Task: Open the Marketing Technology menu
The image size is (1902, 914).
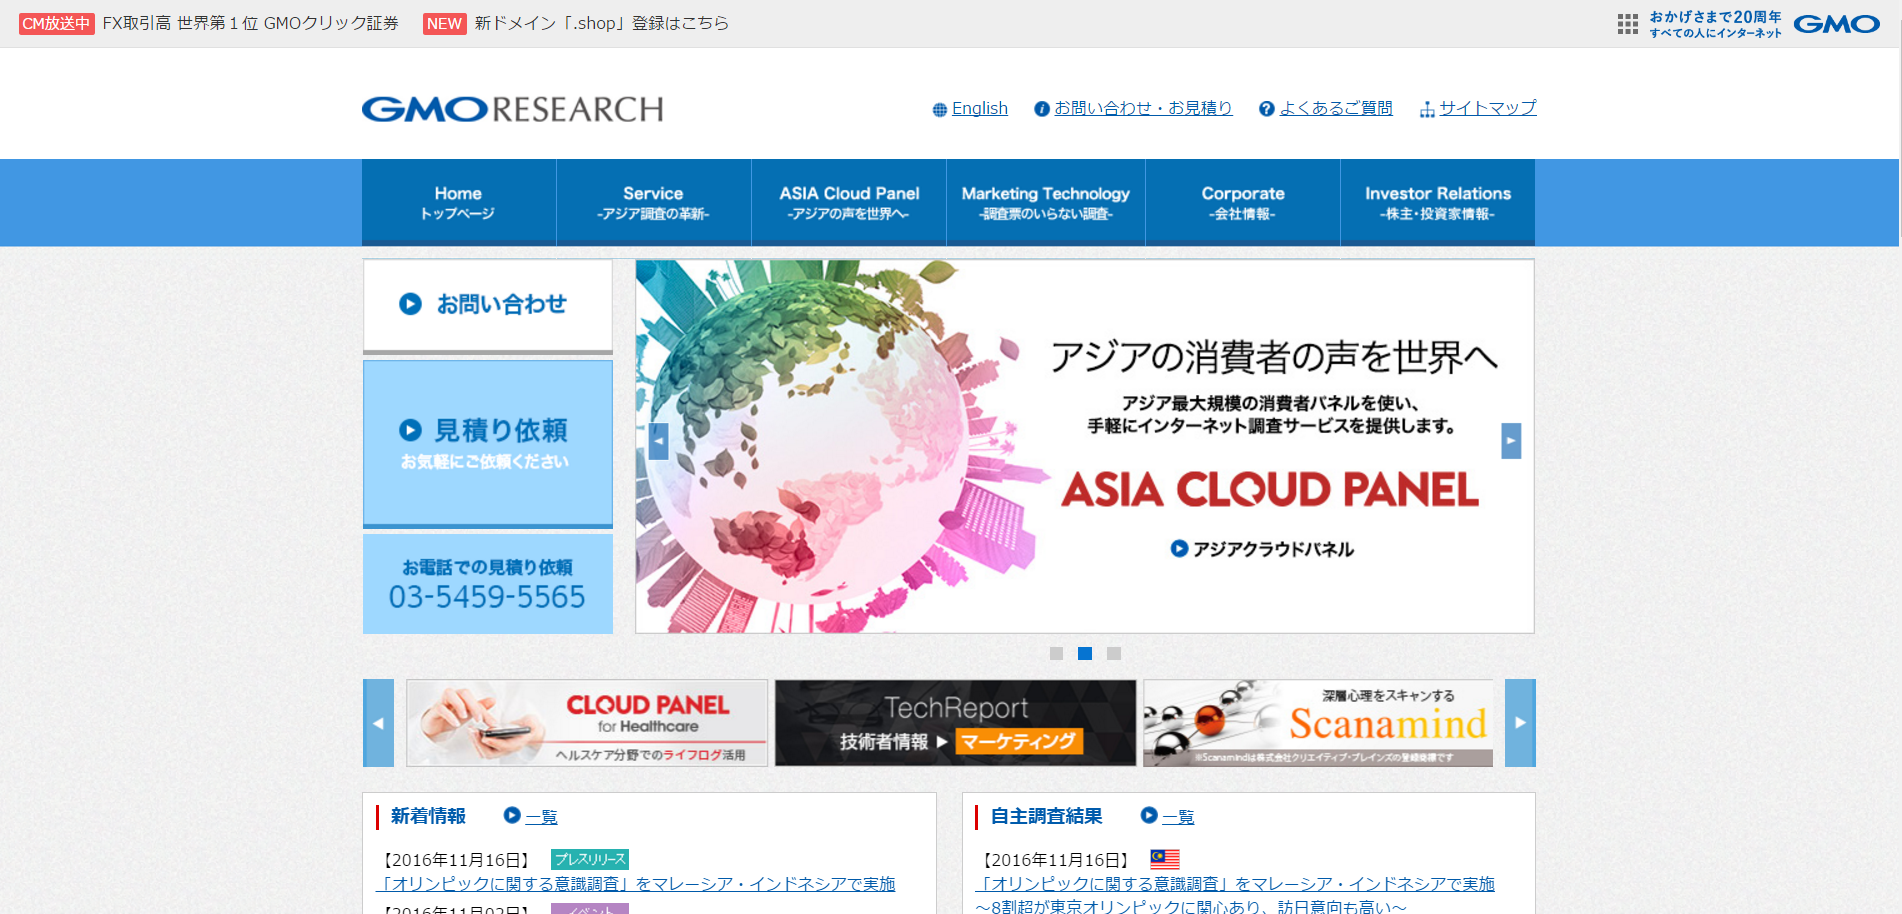Action: [1046, 202]
